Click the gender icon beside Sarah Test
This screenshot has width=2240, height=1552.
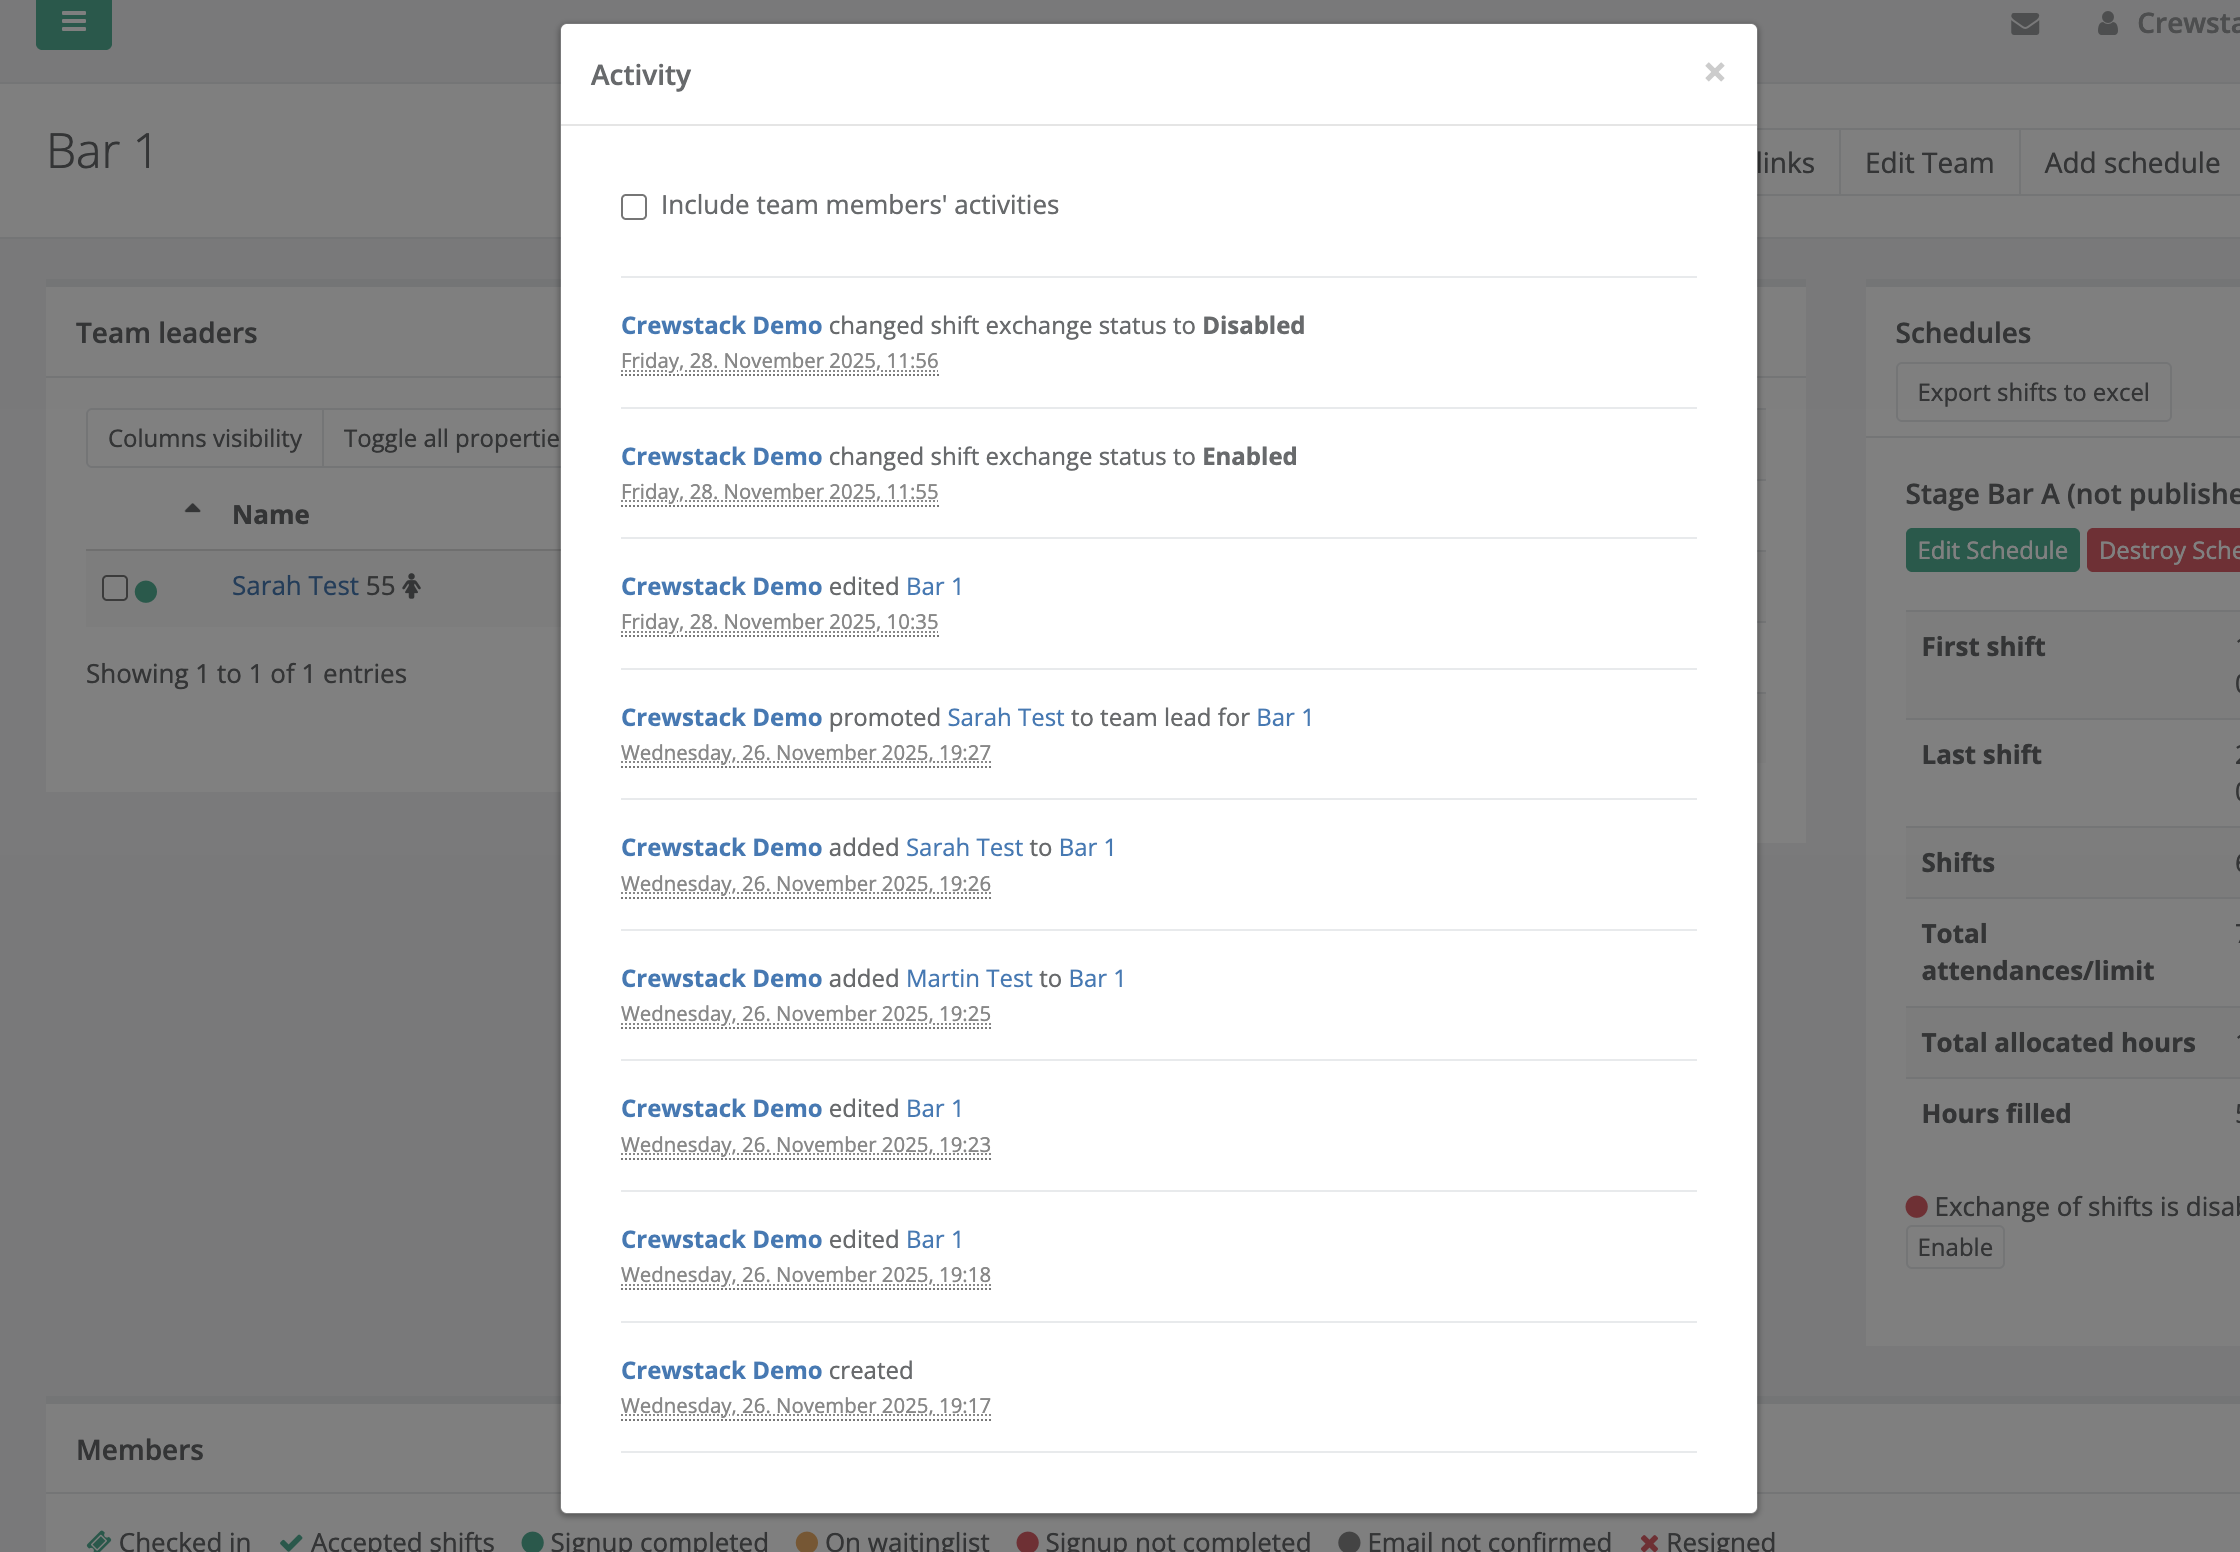pyautogui.click(x=411, y=584)
